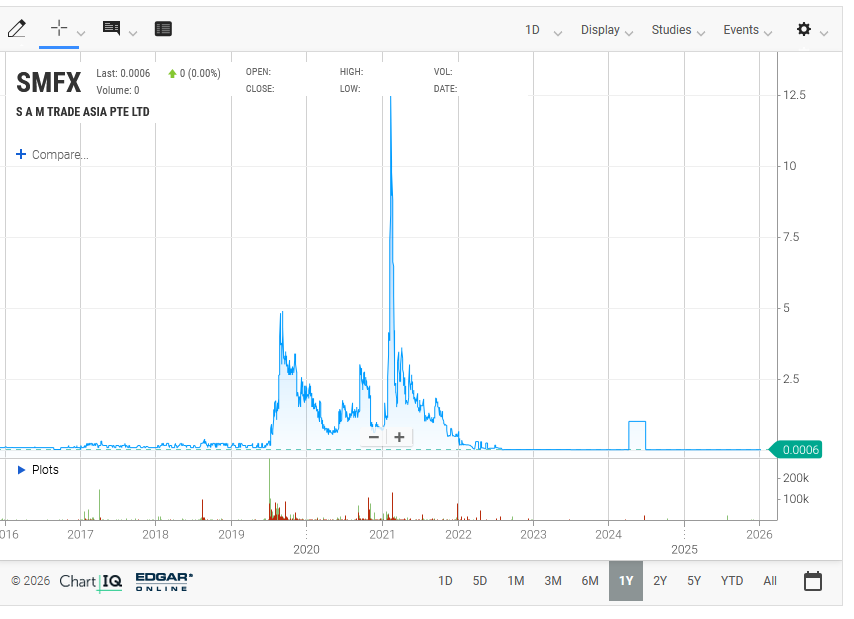Open chart settings gear icon
854x619 pixels.
point(804,30)
